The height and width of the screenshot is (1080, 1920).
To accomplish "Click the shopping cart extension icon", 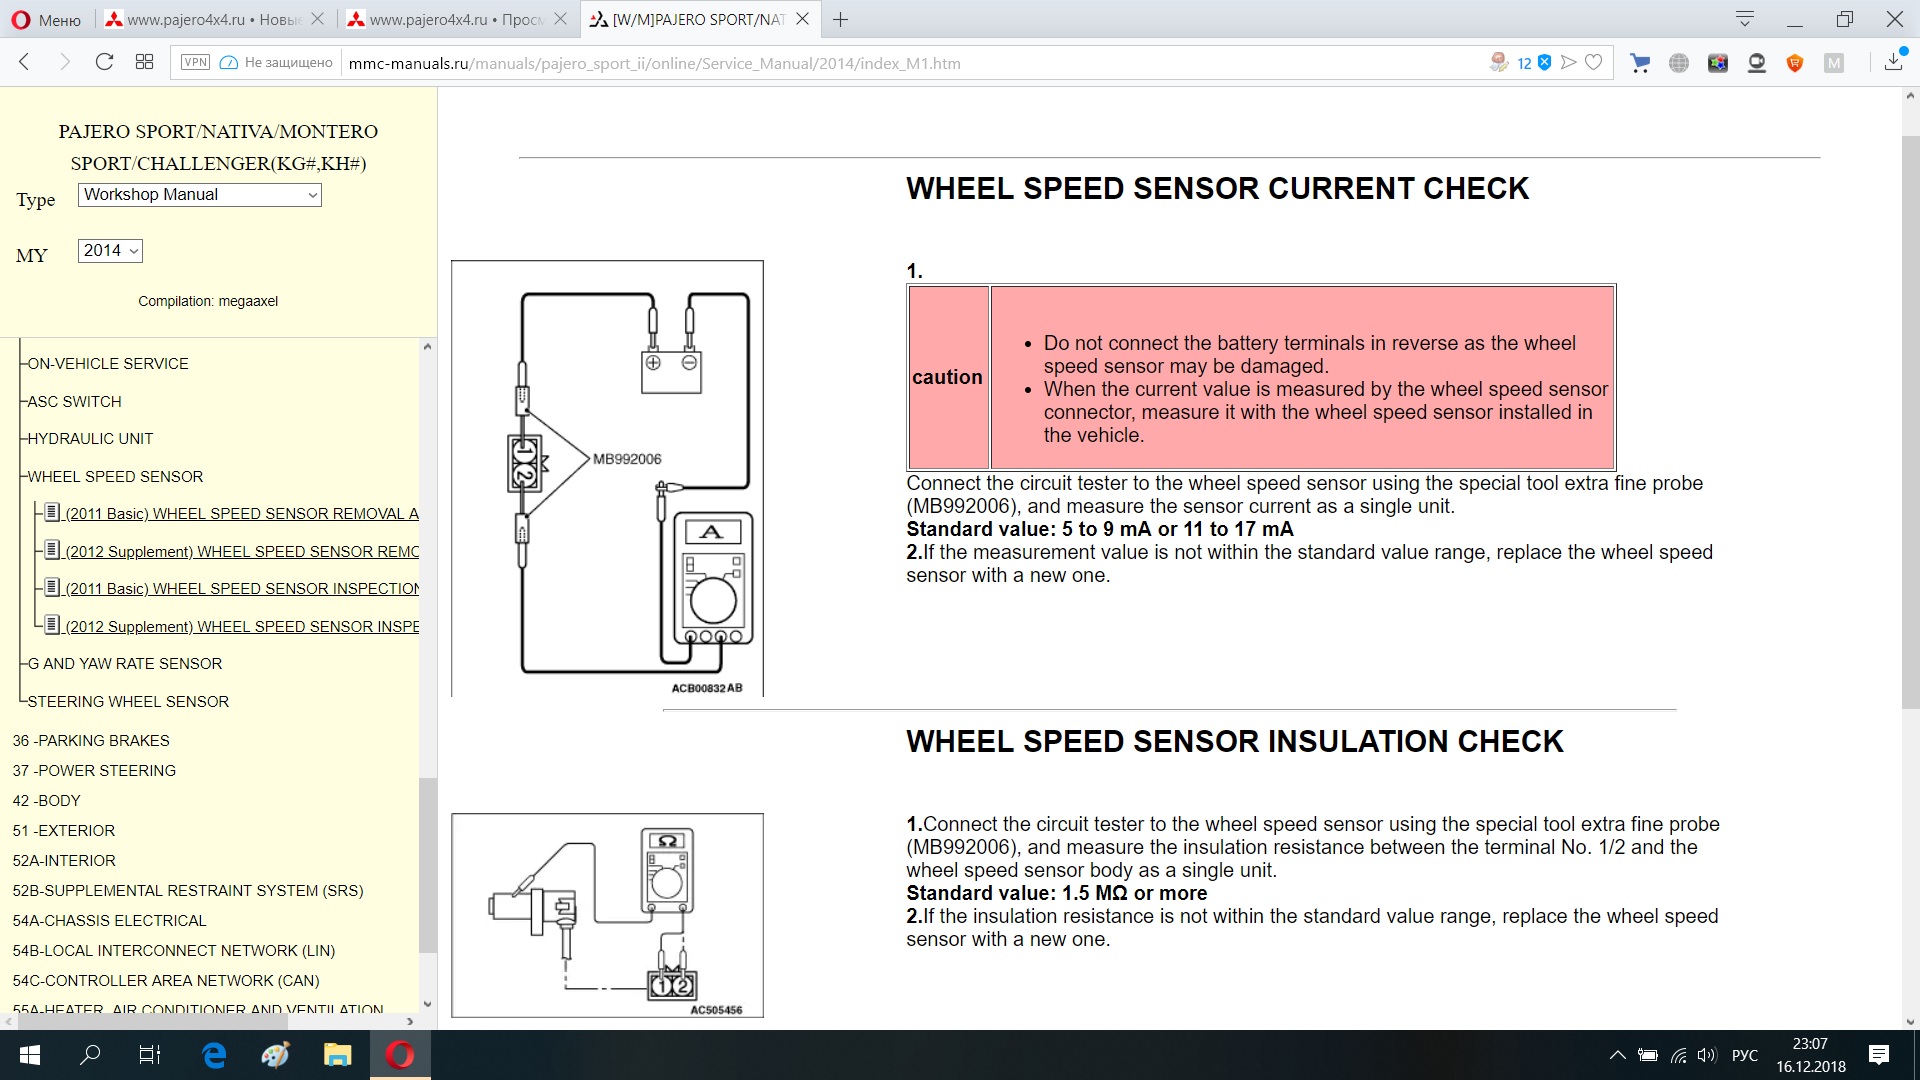I will point(1640,63).
